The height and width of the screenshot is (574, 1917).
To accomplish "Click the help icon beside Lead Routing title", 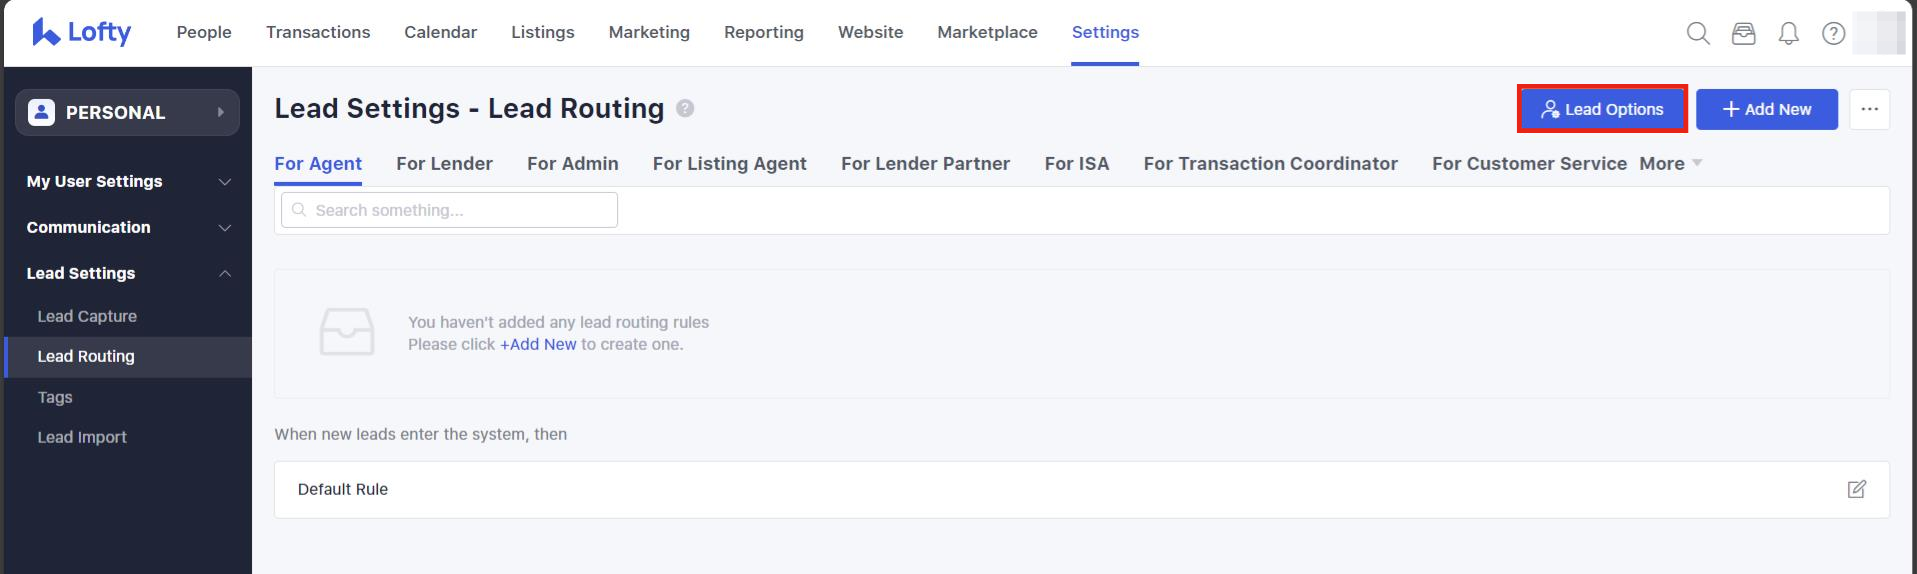I will 685,108.
